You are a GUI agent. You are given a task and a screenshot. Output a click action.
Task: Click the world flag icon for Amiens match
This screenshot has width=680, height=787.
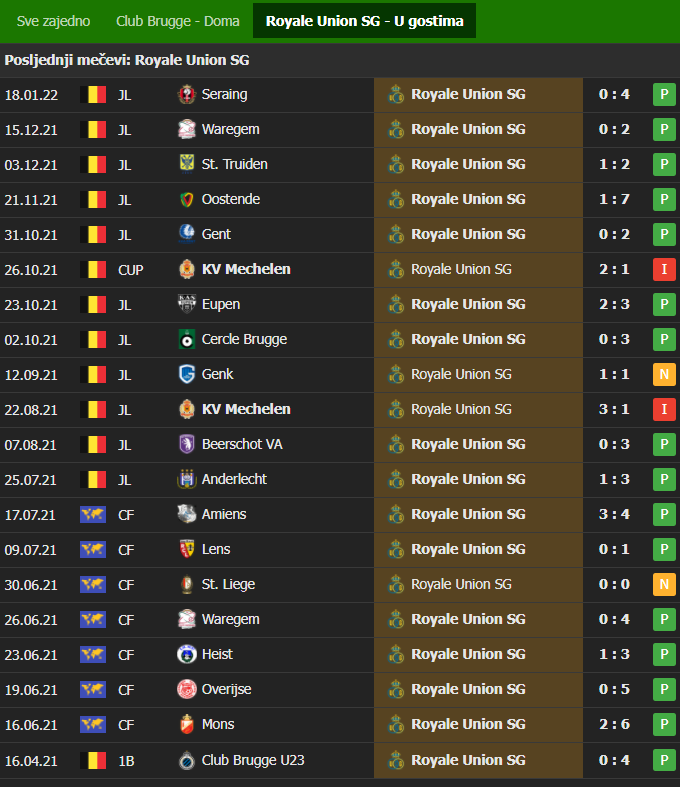[x=93, y=515]
